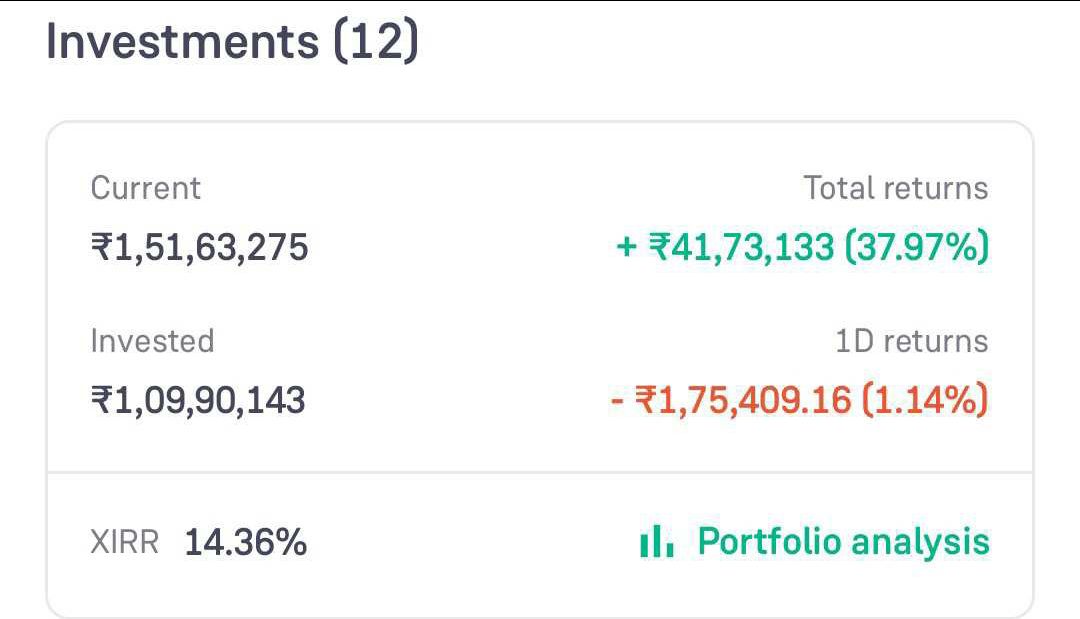Select the Investments (12) heading
Image resolution: width=1080 pixels, height=619 pixels.
pos(232,41)
